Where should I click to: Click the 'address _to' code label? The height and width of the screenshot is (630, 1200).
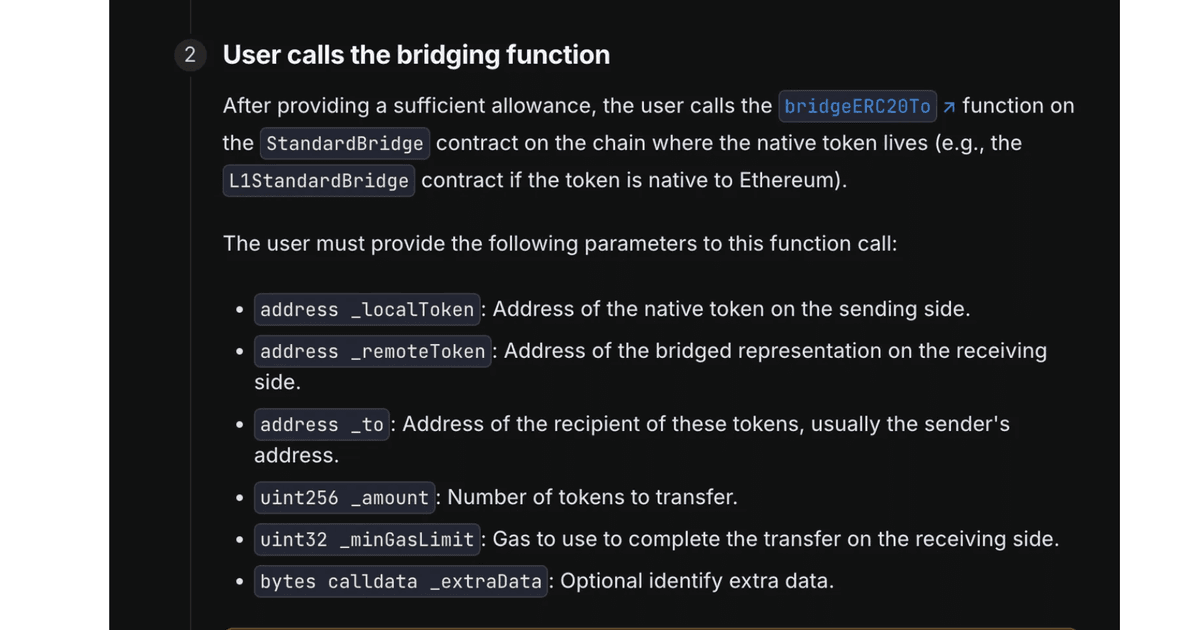[322, 424]
